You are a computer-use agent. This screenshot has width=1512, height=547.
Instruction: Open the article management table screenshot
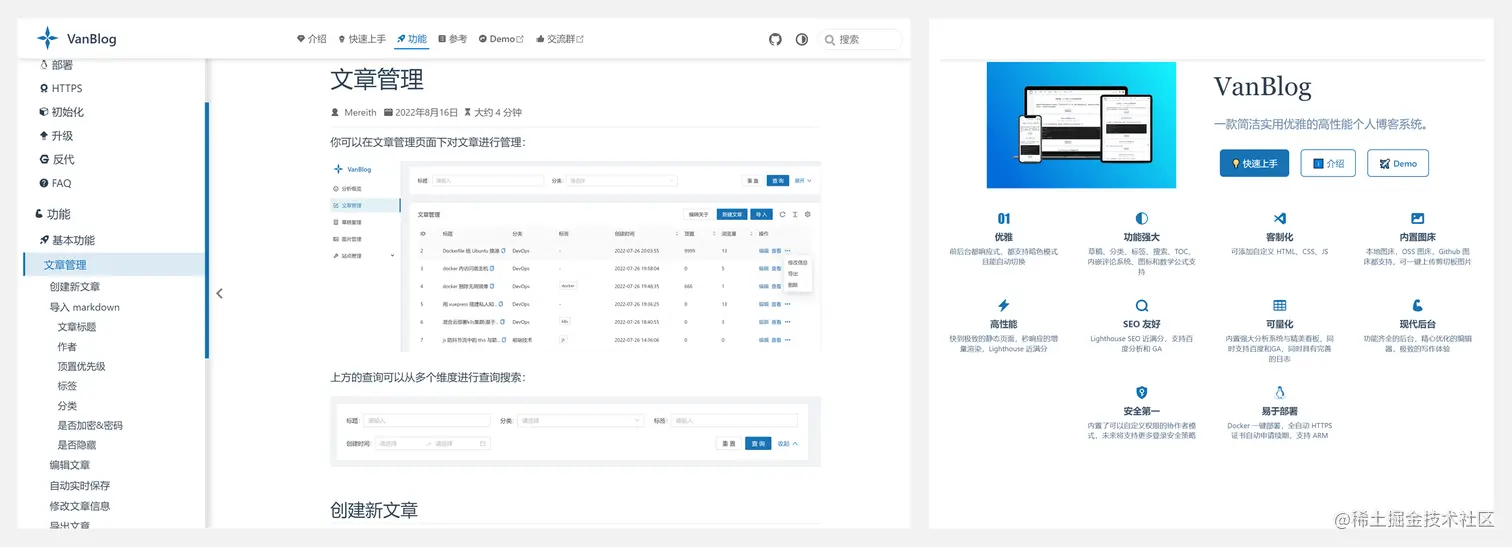[x=575, y=256]
